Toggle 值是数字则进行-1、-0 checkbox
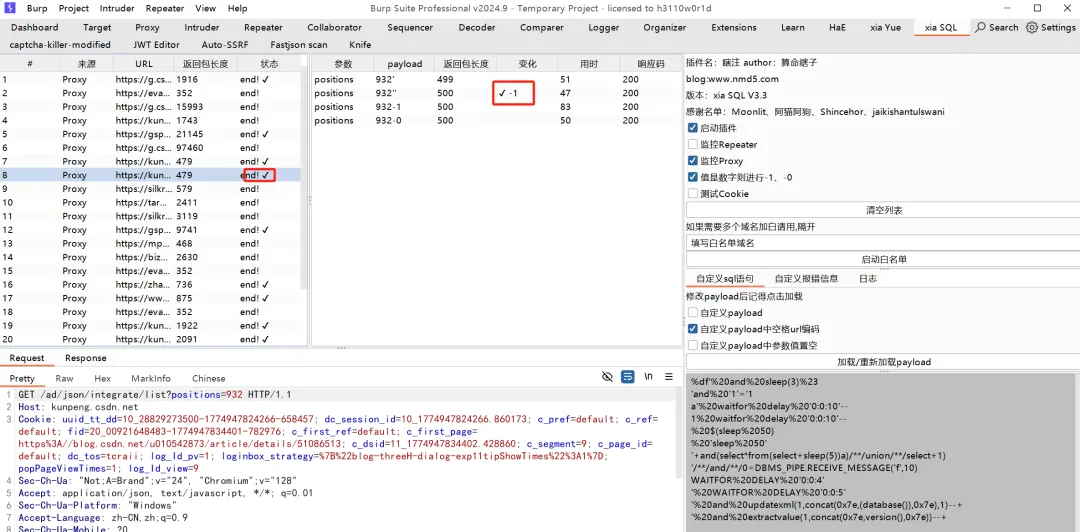Viewport: 1080px width, 532px height. 692,177
